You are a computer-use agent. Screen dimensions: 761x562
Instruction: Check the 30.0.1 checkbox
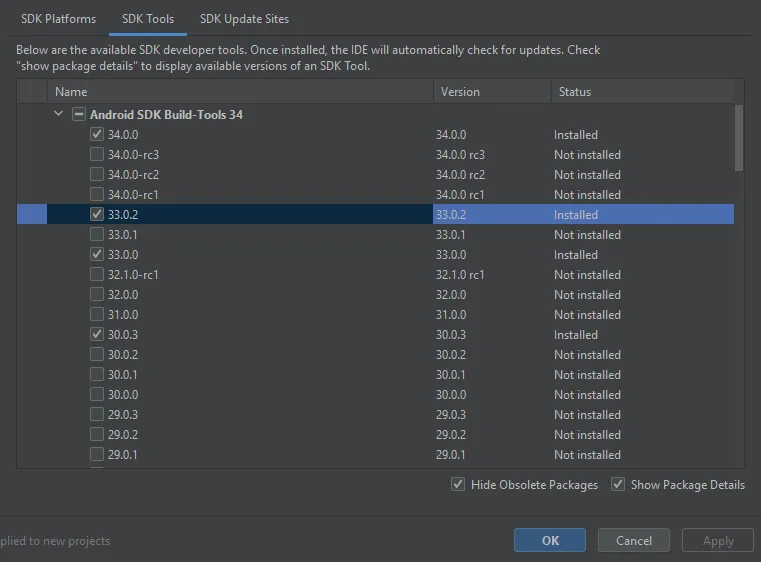[97, 374]
